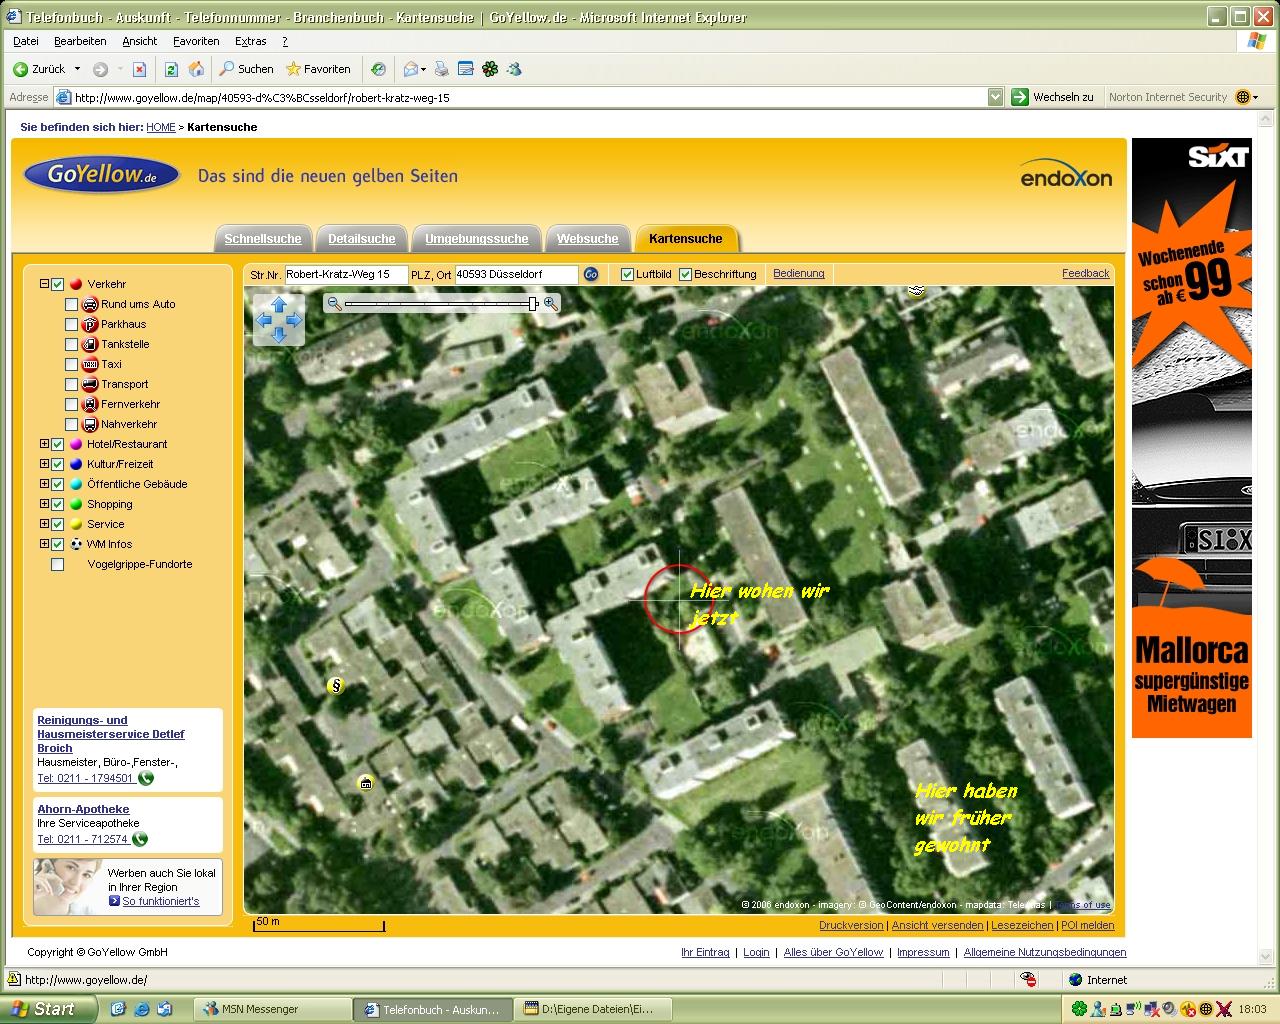
Task: Open the Windows Start button
Action: click(46, 1009)
